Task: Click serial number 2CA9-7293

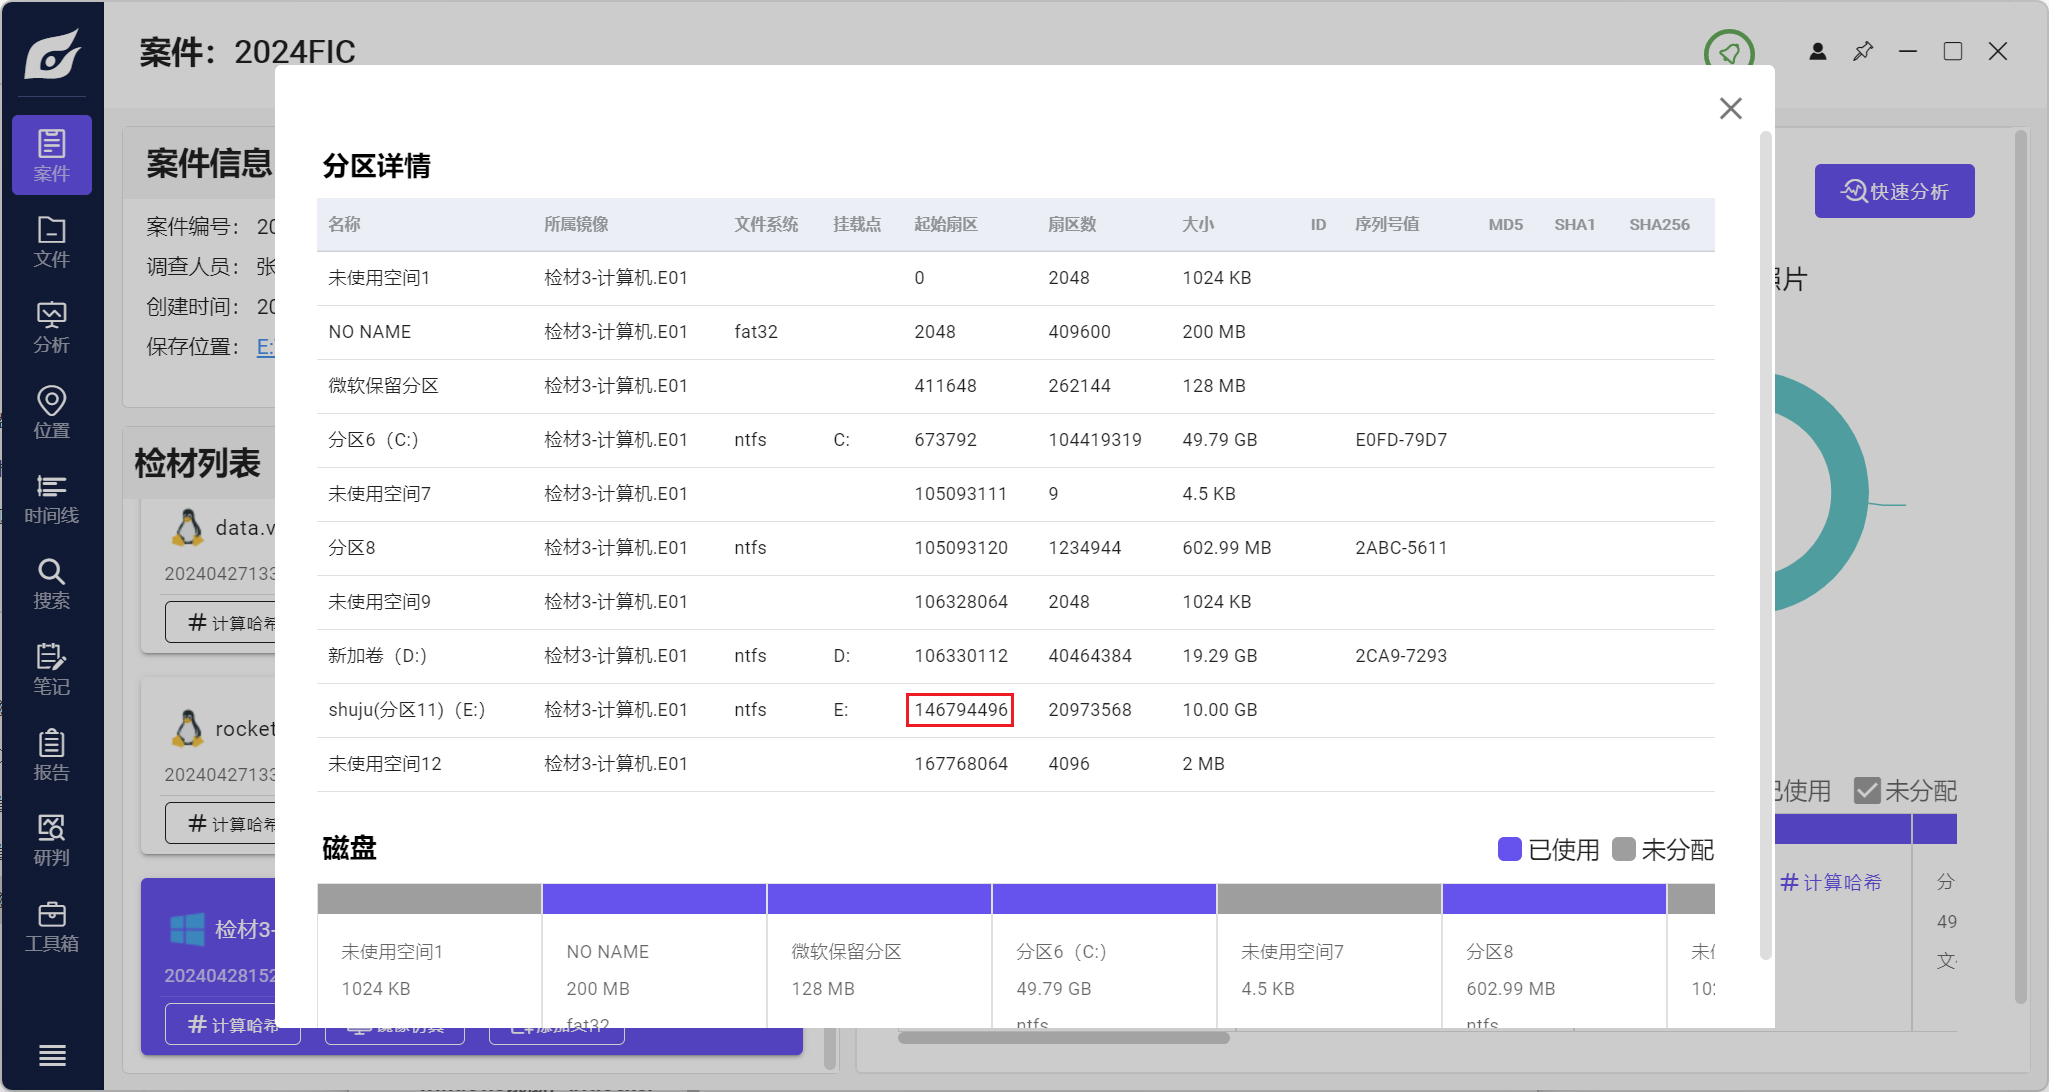Action: tap(1401, 656)
